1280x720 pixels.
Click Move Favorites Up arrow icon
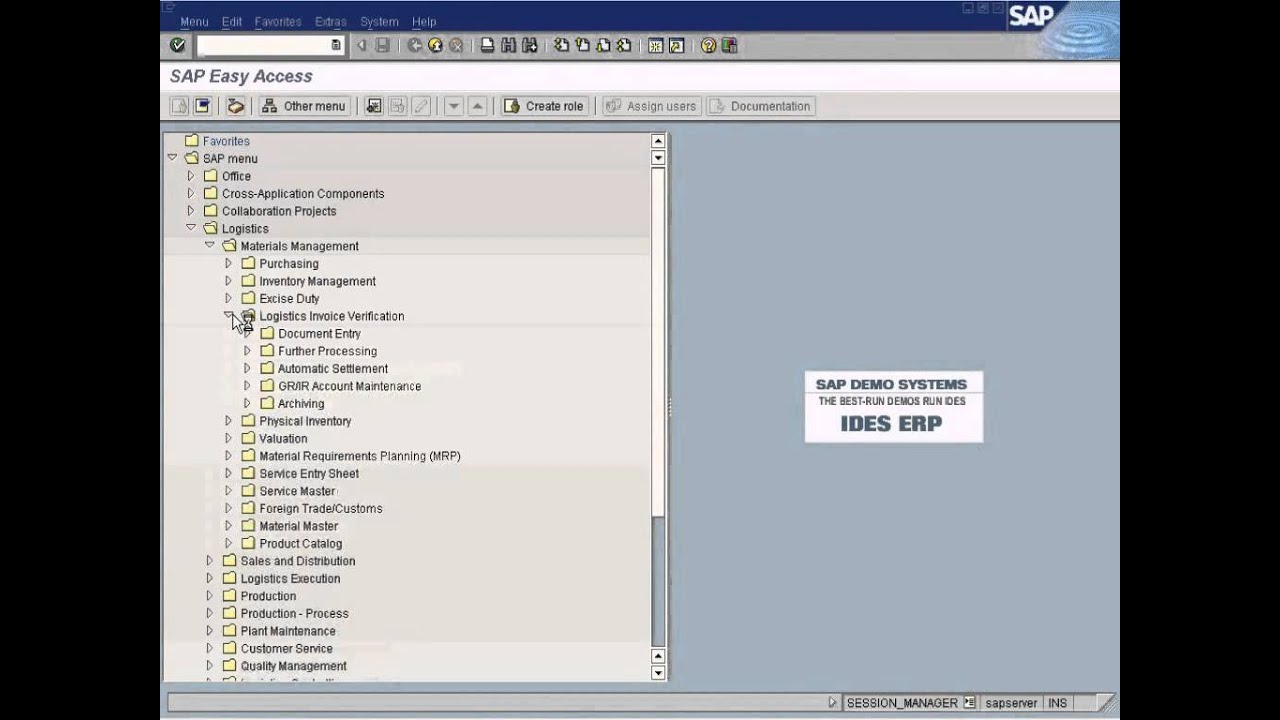[477, 106]
